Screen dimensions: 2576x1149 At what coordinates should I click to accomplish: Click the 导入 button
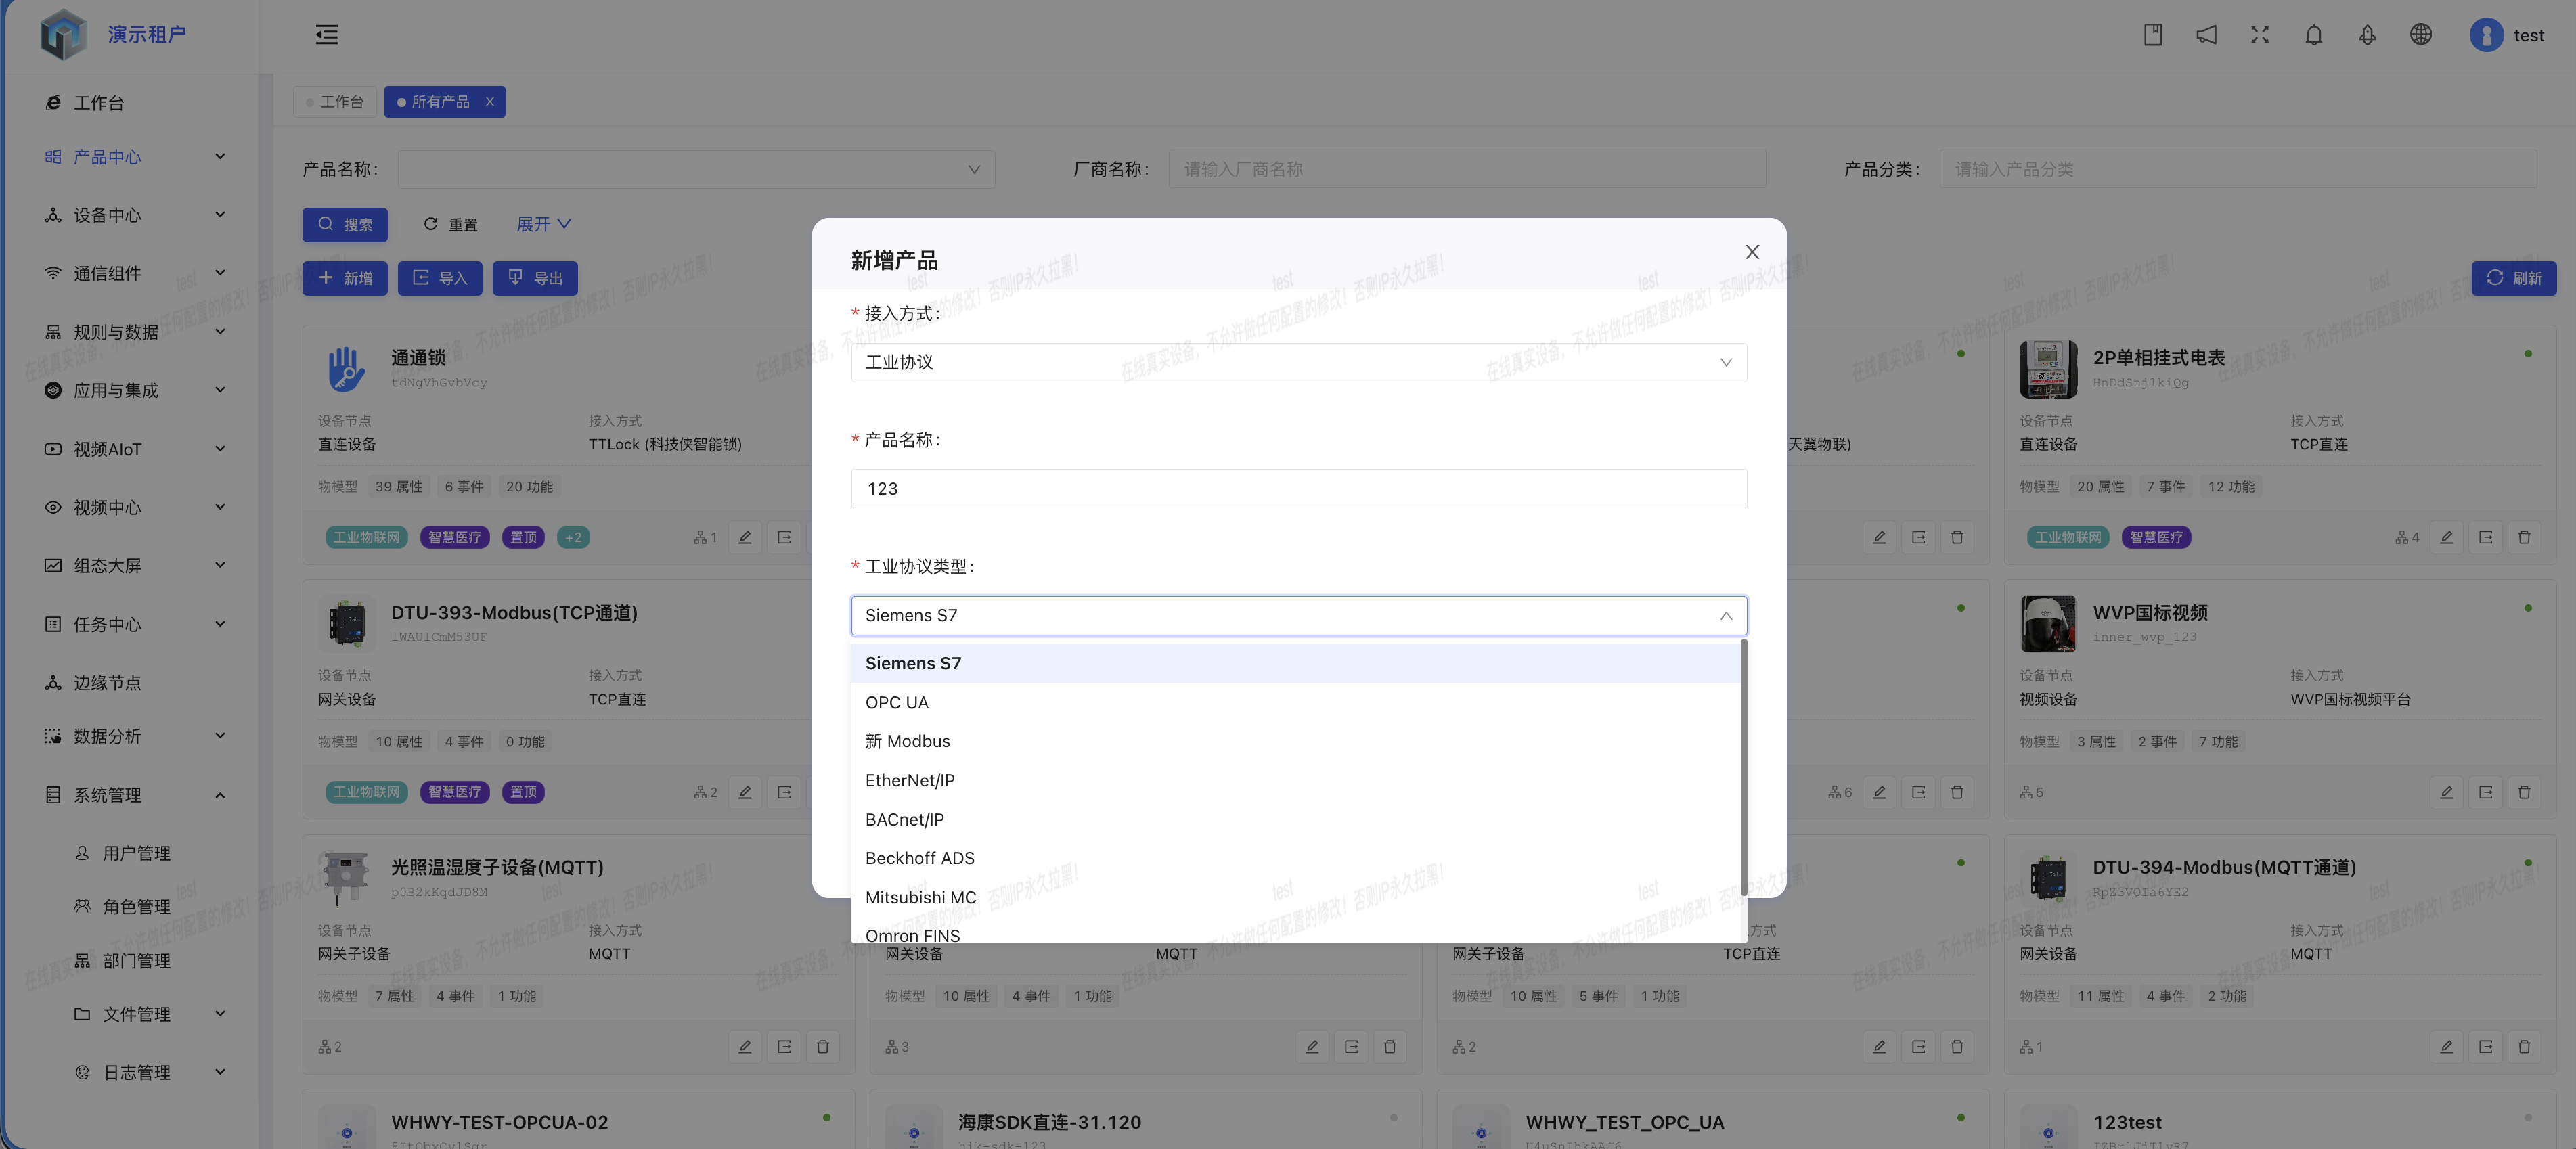[x=440, y=278]
